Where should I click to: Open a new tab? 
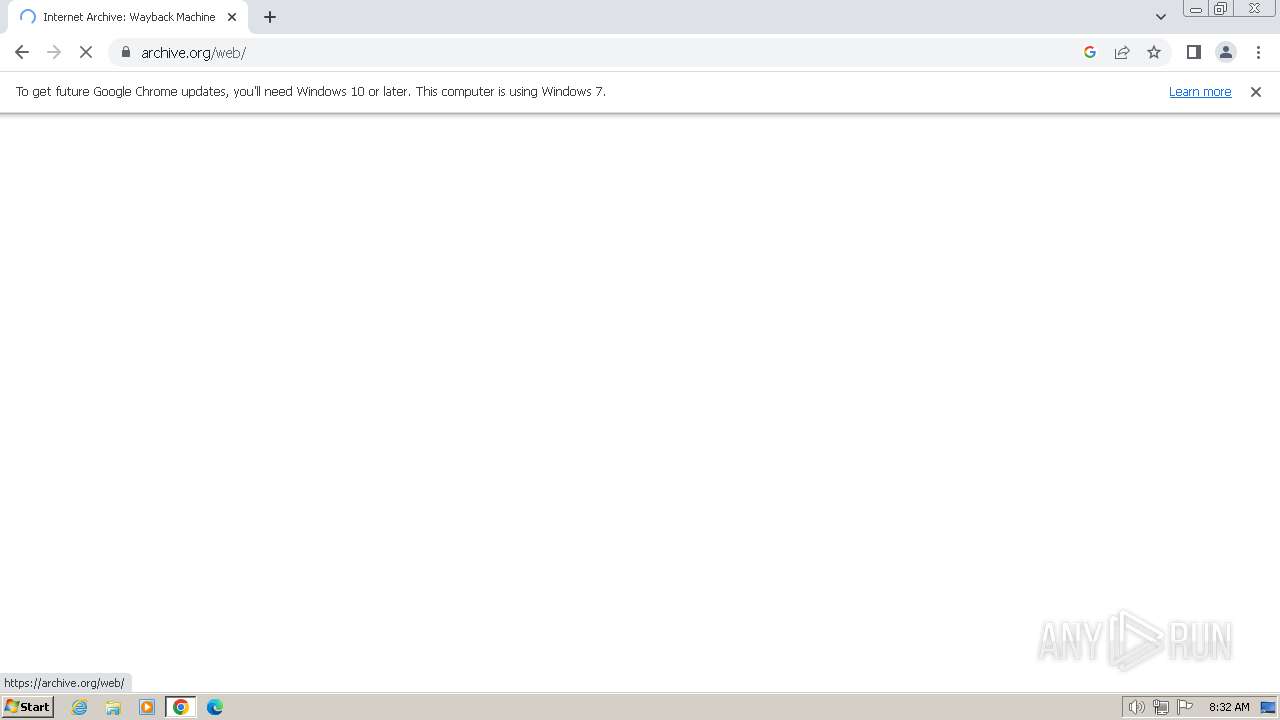[270, 17]
